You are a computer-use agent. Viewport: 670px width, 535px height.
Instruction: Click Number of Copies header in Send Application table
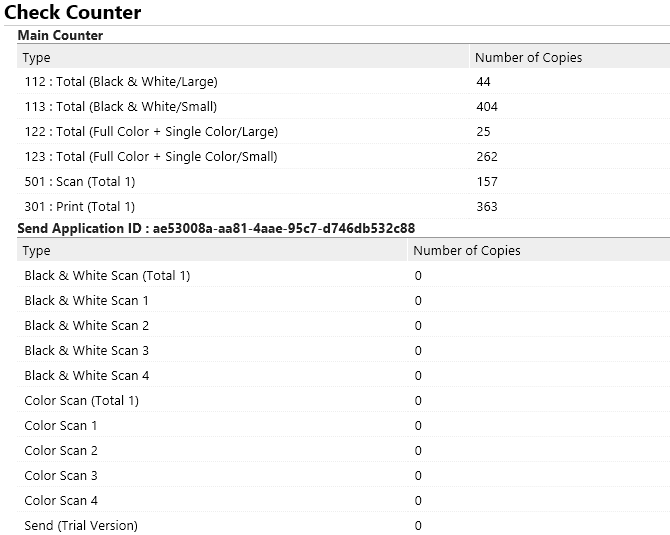[x=466, y=251]
